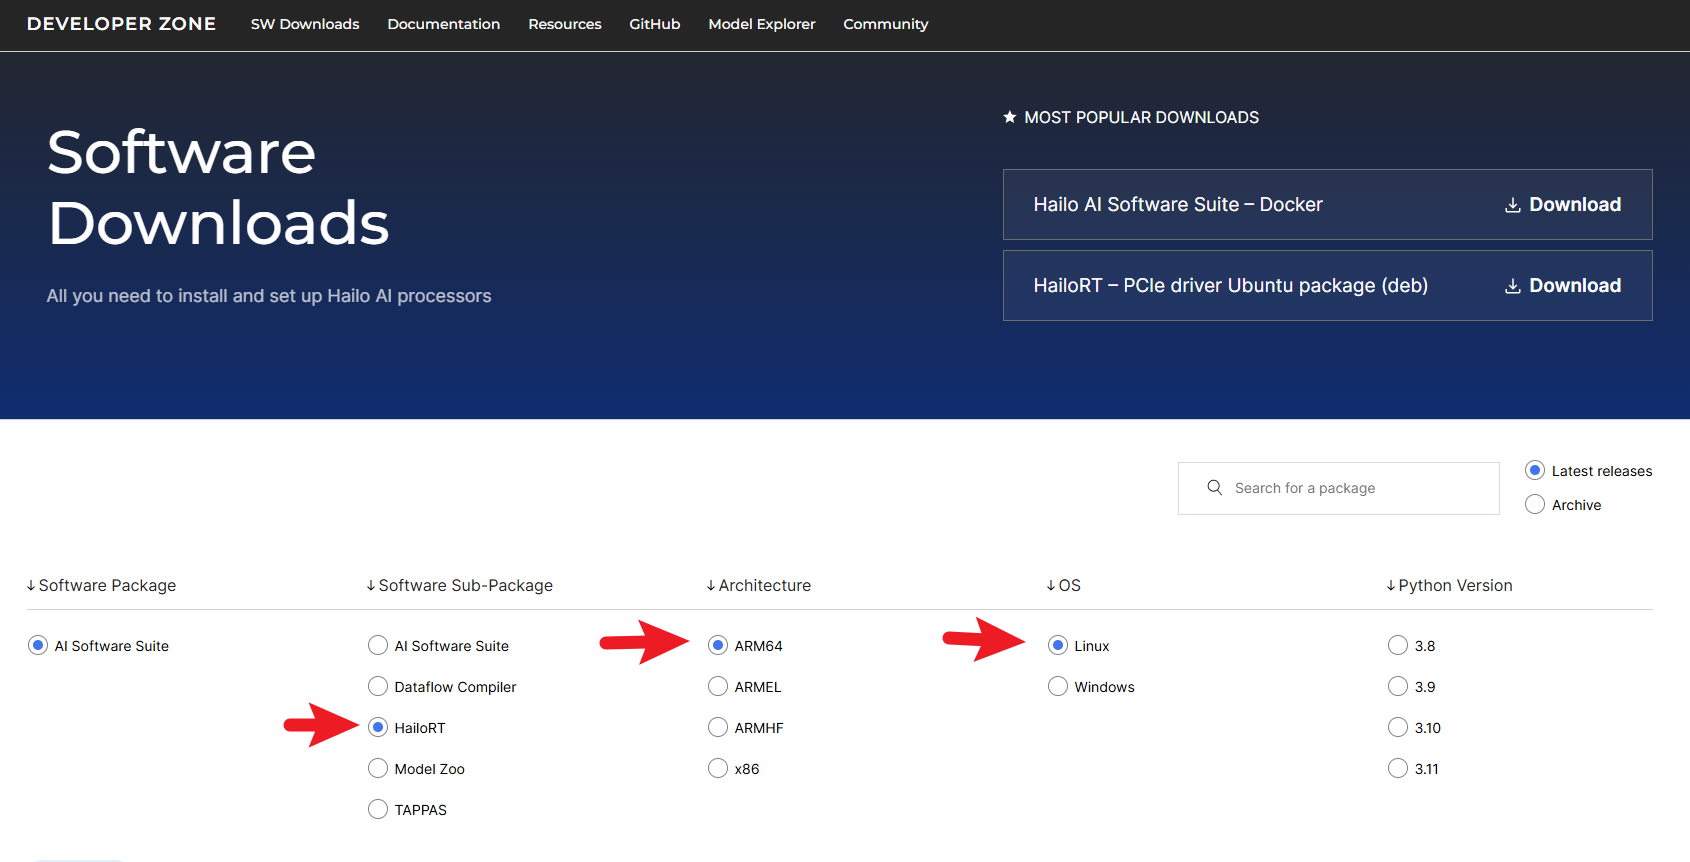The width and height of the screenshot is (1690, 862).
Task: Sort by the OS column header
Action: (x=1064, y=585)
